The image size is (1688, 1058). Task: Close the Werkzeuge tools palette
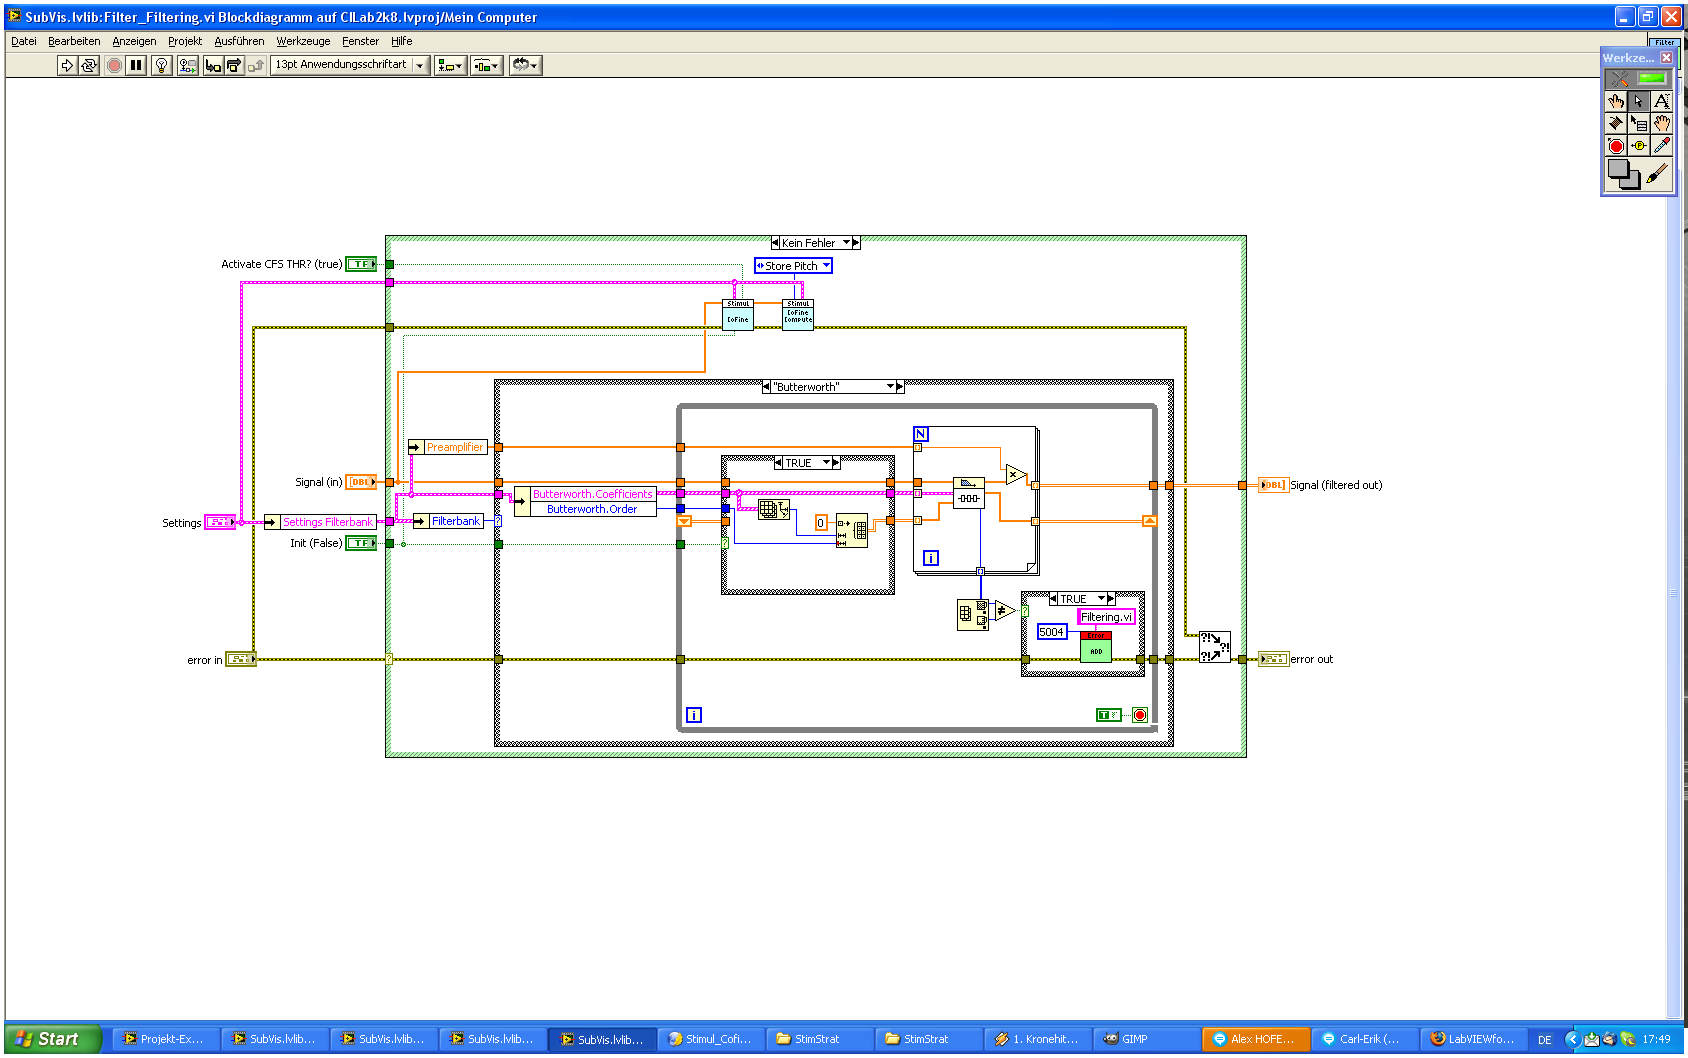click(1666, 58)
